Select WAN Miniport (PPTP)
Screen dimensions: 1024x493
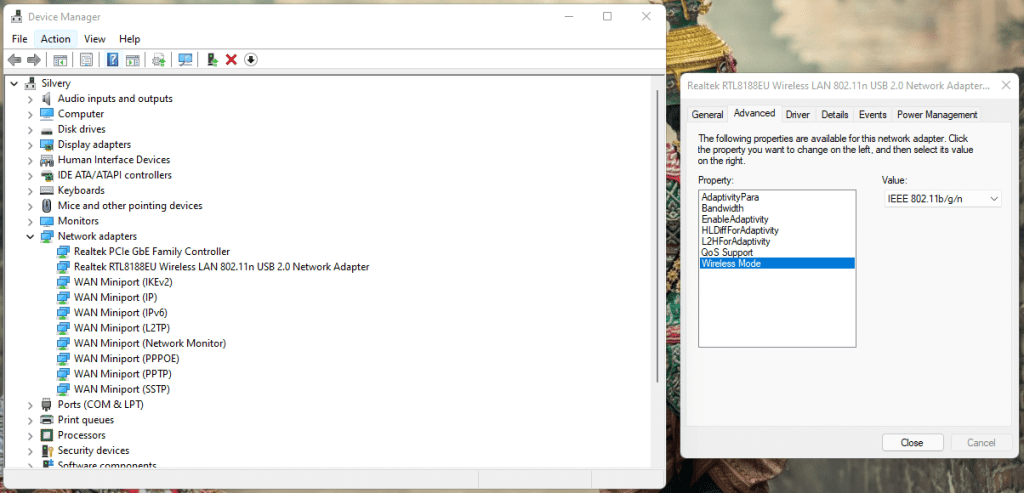pos(123,374)
